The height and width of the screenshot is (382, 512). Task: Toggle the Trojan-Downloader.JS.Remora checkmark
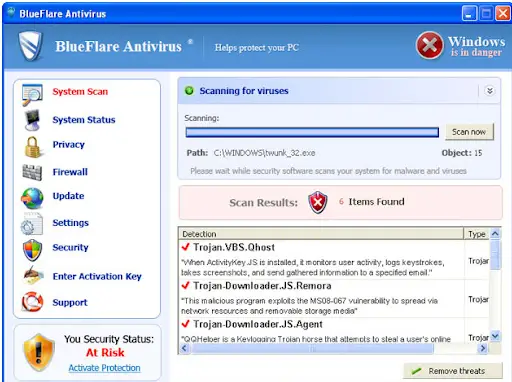pyautogui.click(x=186, y=285)
